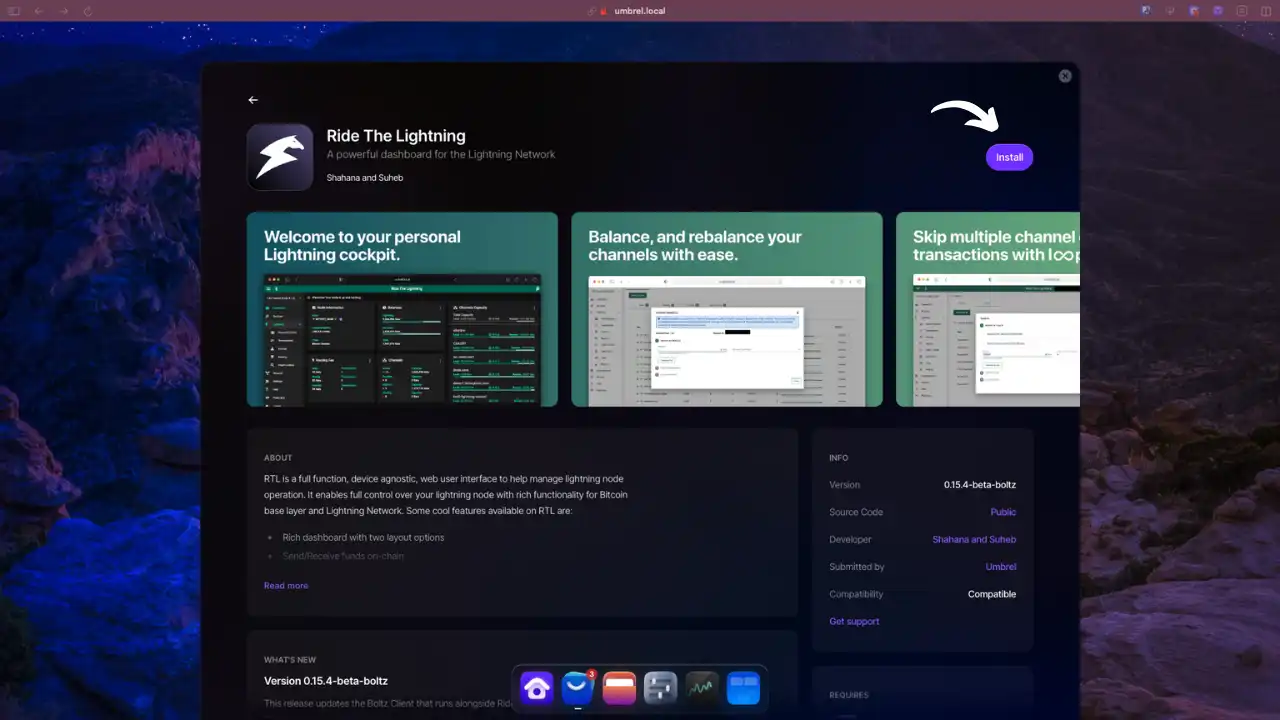Screen dimensions: 1280x720
Task: Click the umbrel.local address bar
Action: click(x=640, y=10)
